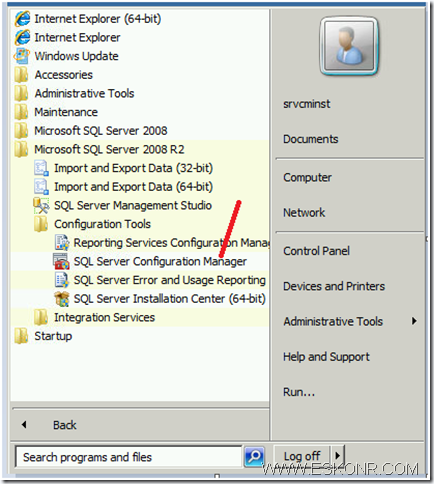434x484 pixels.
Task: Open the arrow menu beside Log off
Action: (x=337, y=456)
